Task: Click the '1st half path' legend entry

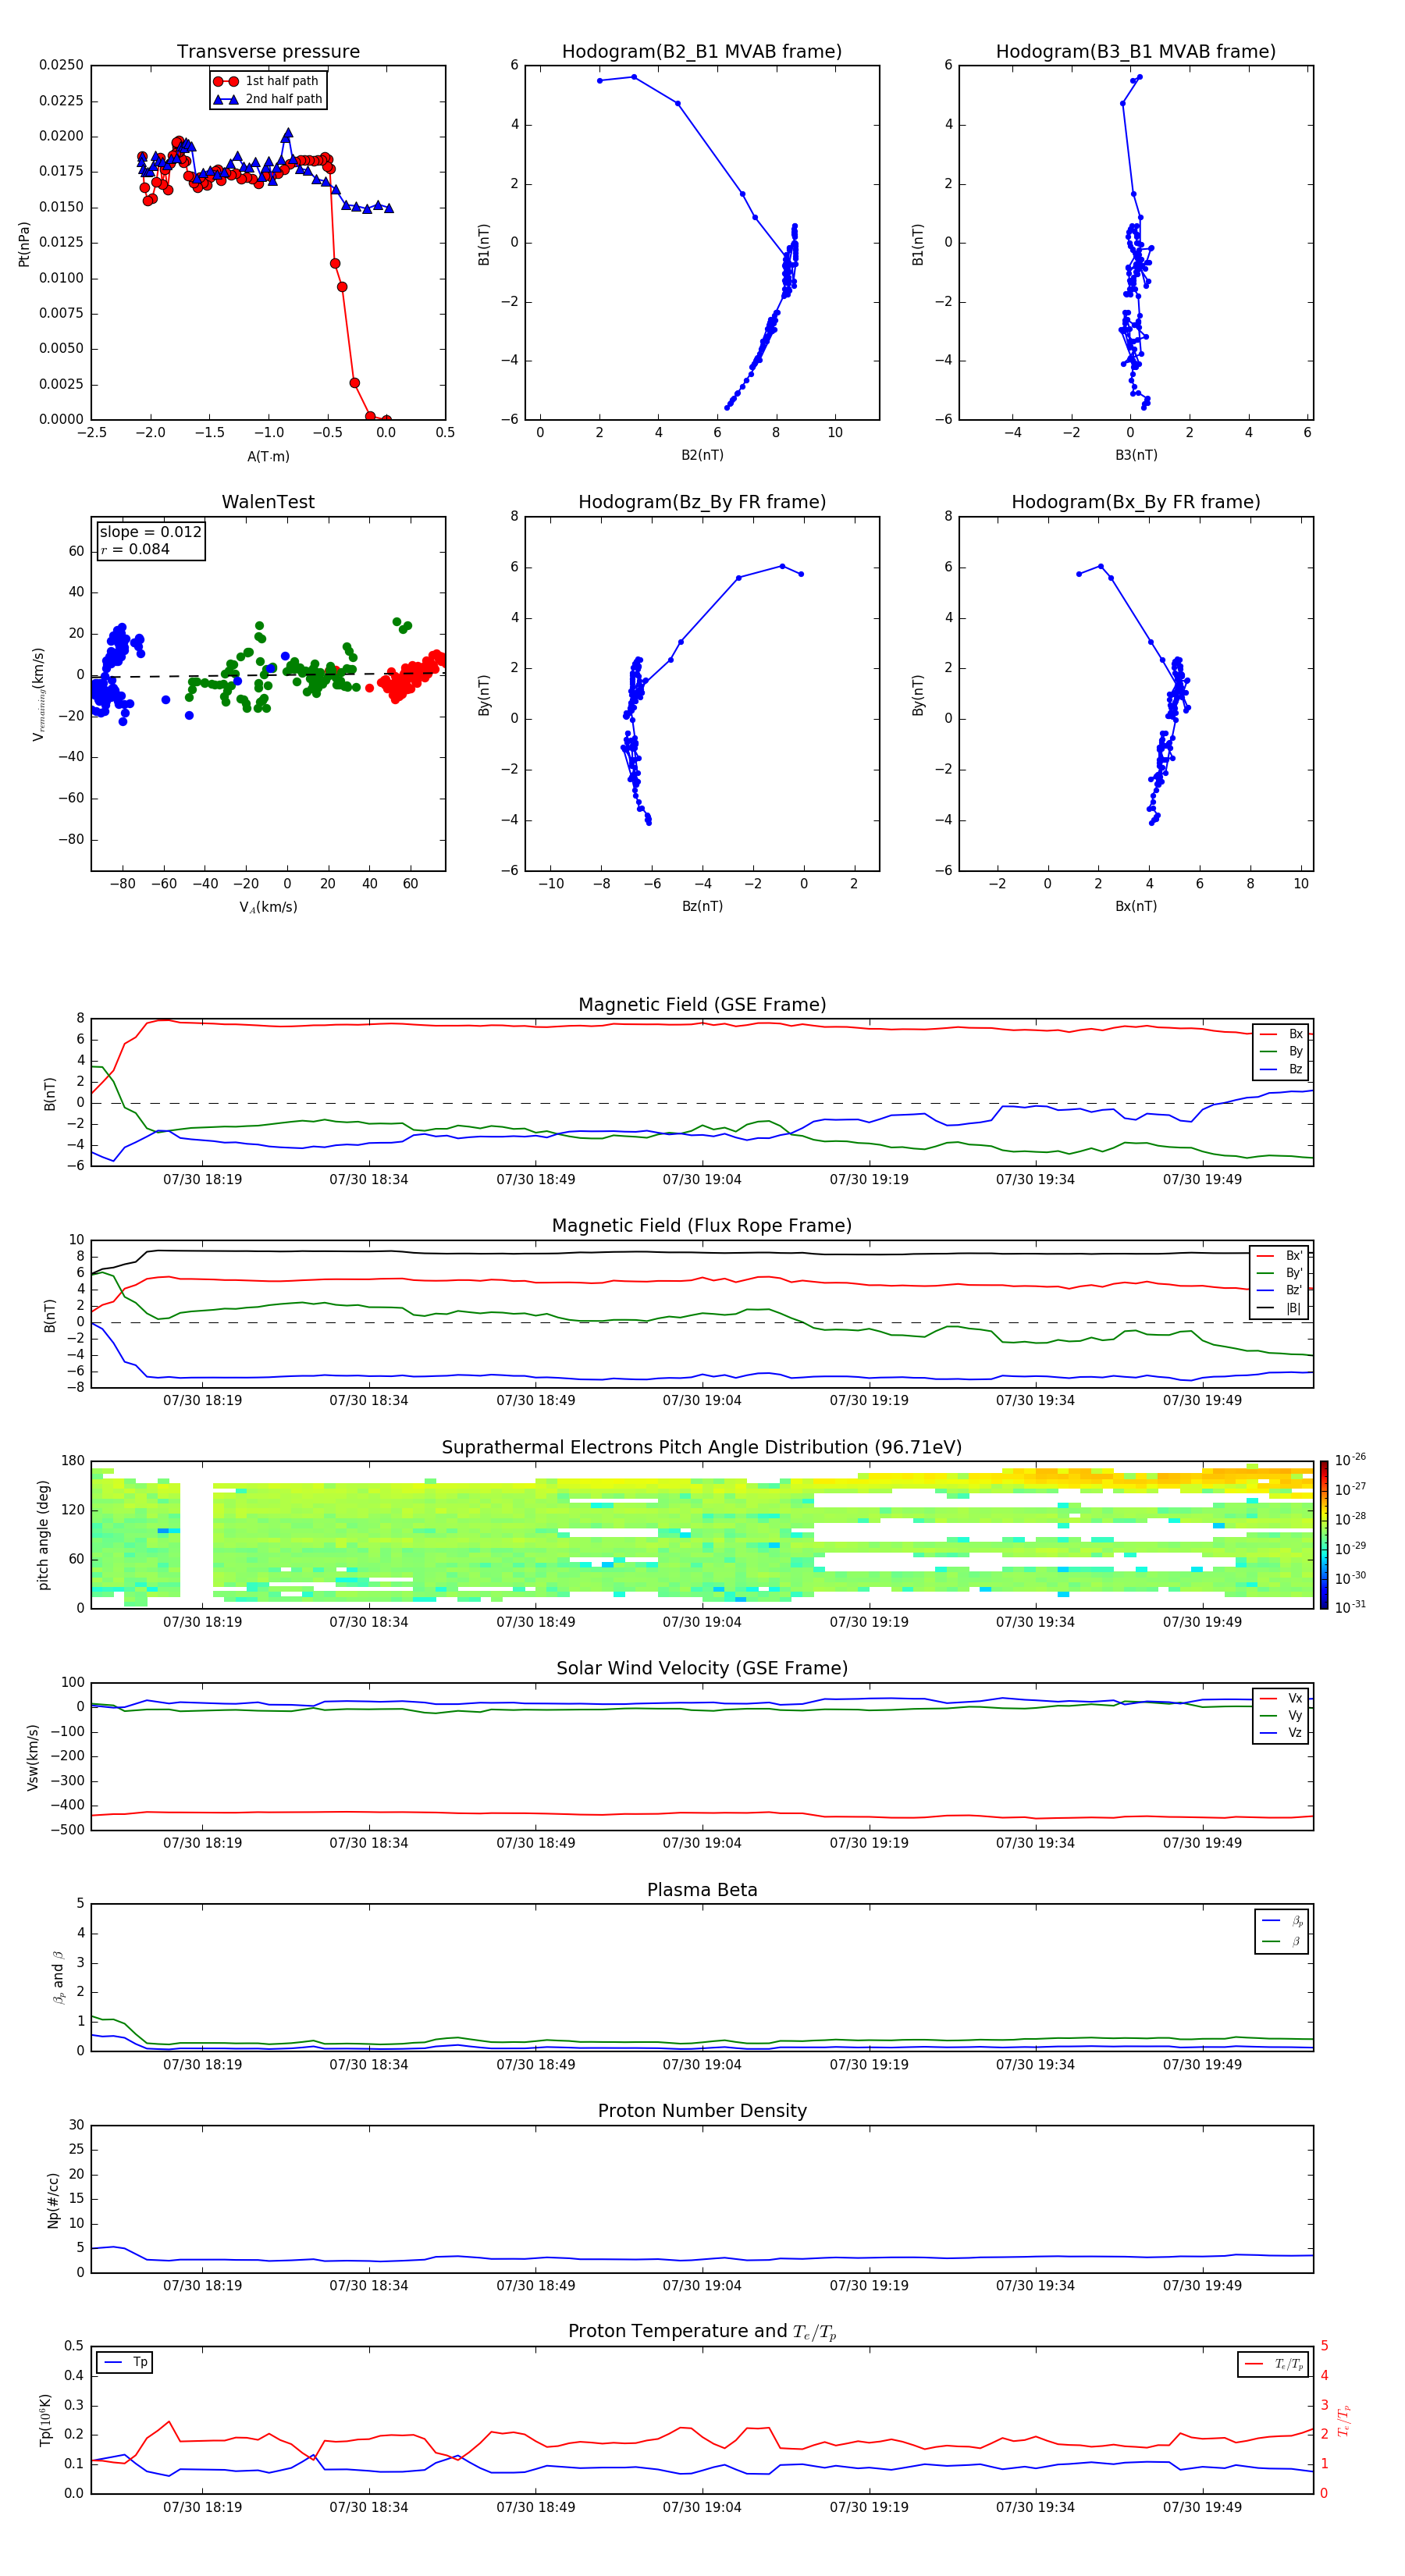Action: (266, 81)
